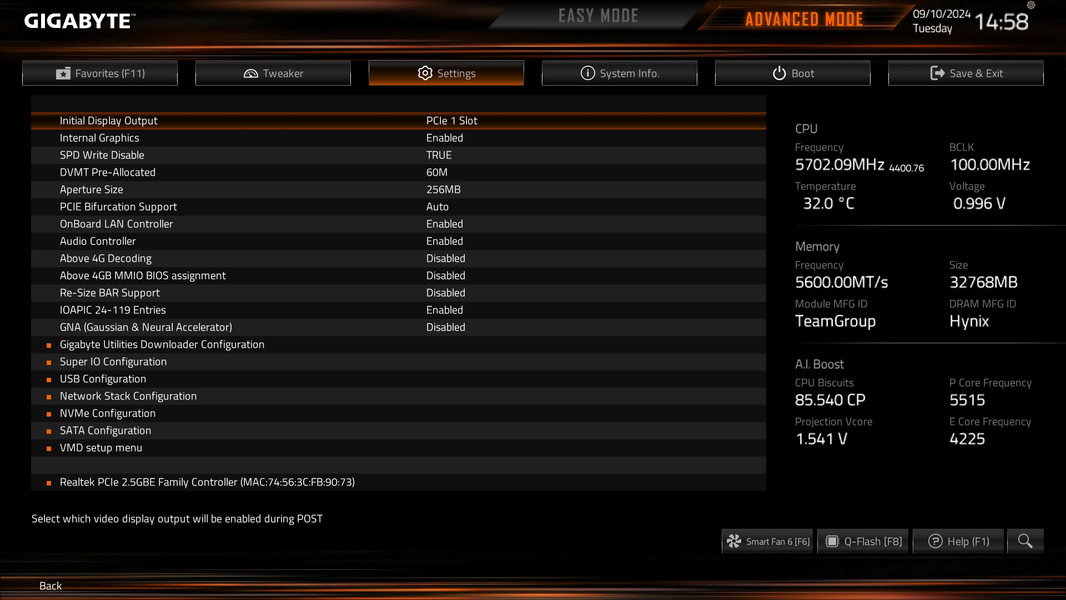Open Initial Display Output PCIe 1 Slot dropdown
The width and height of the screenshot is (1066, 600).
coord(451,120)
